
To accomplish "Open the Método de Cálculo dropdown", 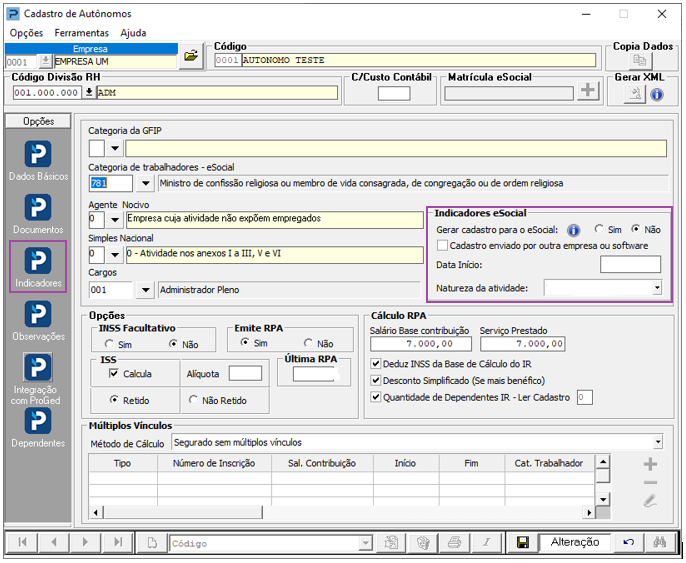I will [x=658, y=442].
